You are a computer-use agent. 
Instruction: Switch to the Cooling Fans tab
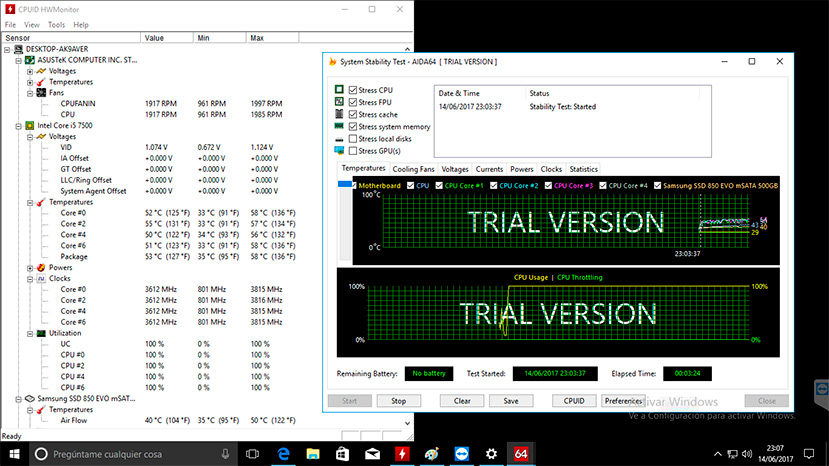click(x=413, y=169)
